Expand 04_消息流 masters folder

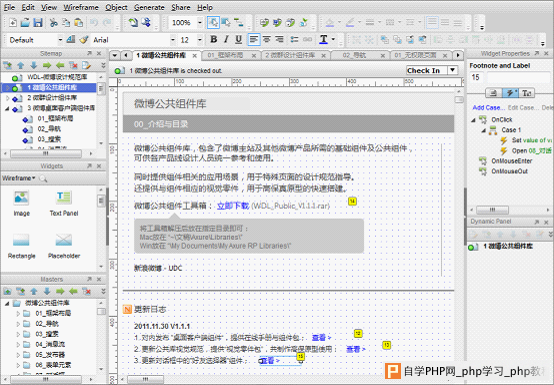click(x=18, y=344)
